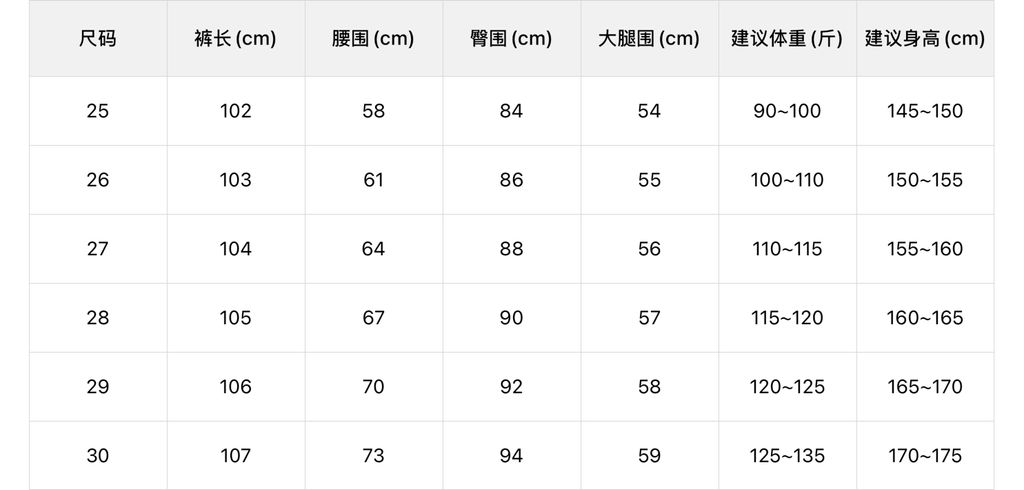Click the 腰围 (cm) column header
Viewport: 1024px width, 490px height.
[x=373, y=39]
